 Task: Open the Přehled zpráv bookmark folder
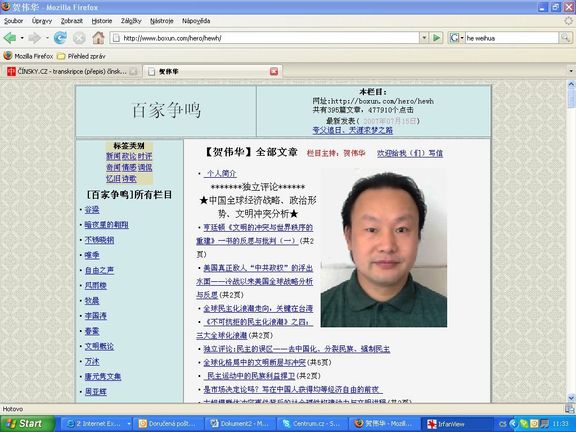click(81, 56)
